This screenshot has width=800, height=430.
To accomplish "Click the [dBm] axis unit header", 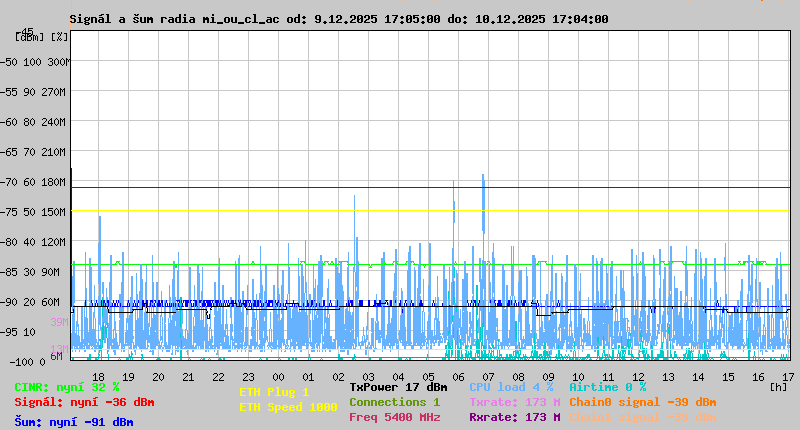I will pyautogui.click(x=28, y=36).
